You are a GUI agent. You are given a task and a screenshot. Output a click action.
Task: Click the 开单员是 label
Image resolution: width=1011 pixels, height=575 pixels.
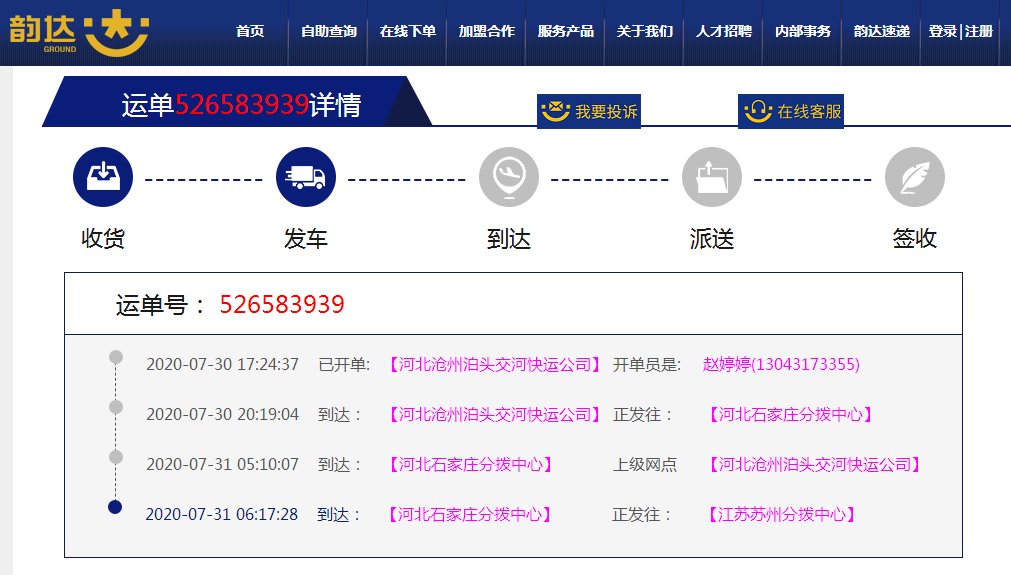coord(647,364)
